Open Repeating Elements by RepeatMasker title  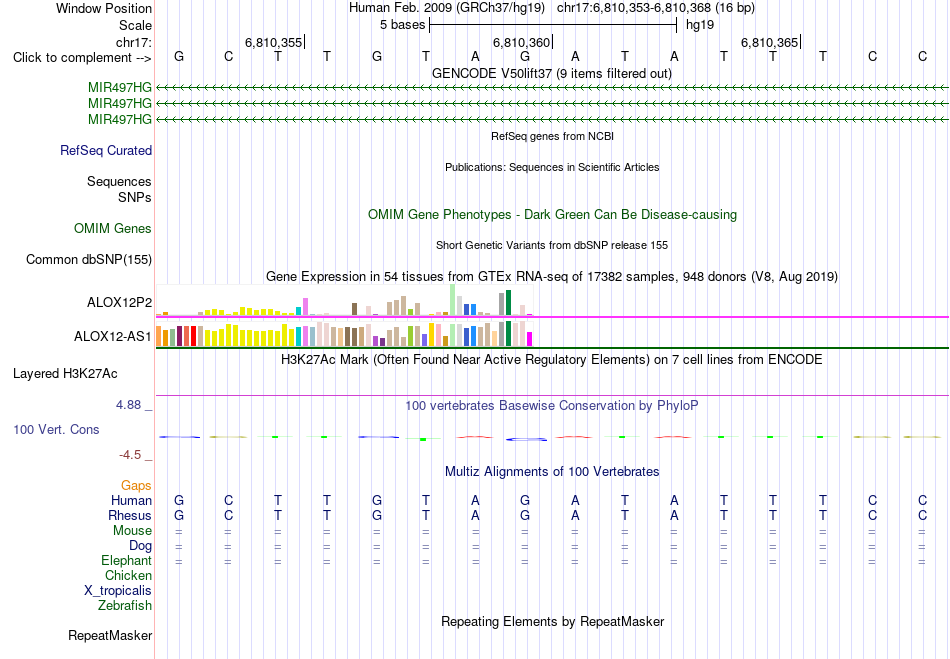(553, 622)
